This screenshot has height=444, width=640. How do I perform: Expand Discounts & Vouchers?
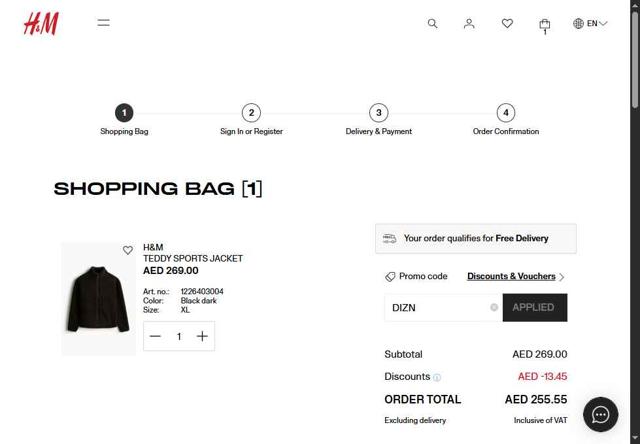pos(515,276)
